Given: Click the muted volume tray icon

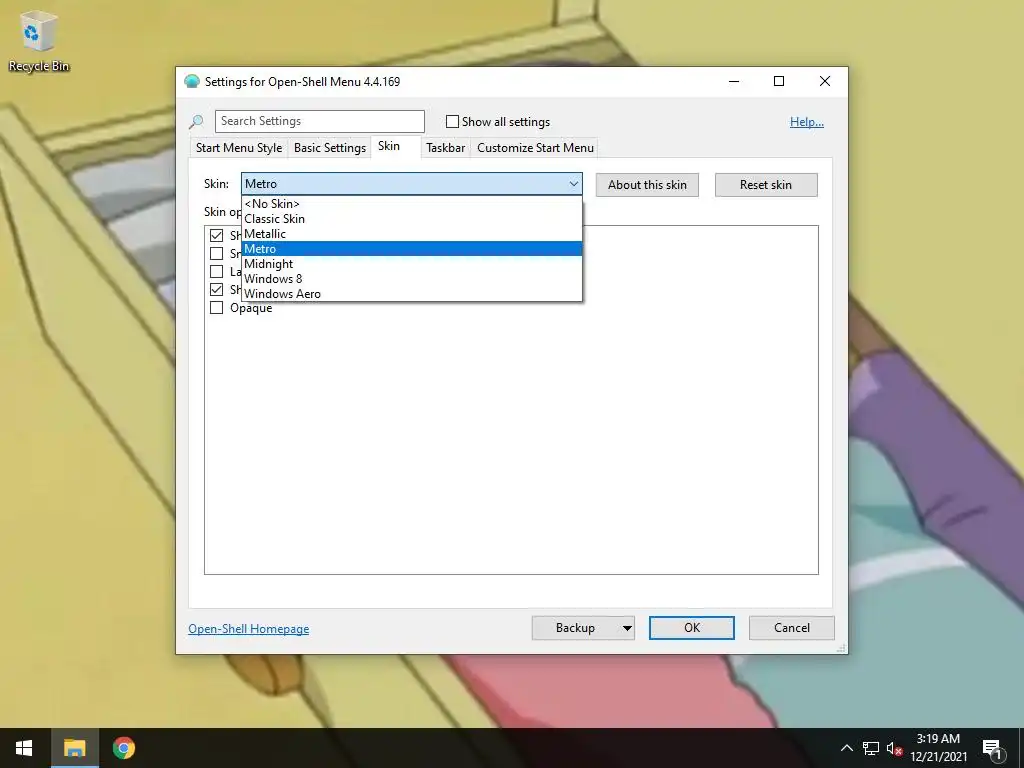Looking at the screenshot, I should (894, 748).
